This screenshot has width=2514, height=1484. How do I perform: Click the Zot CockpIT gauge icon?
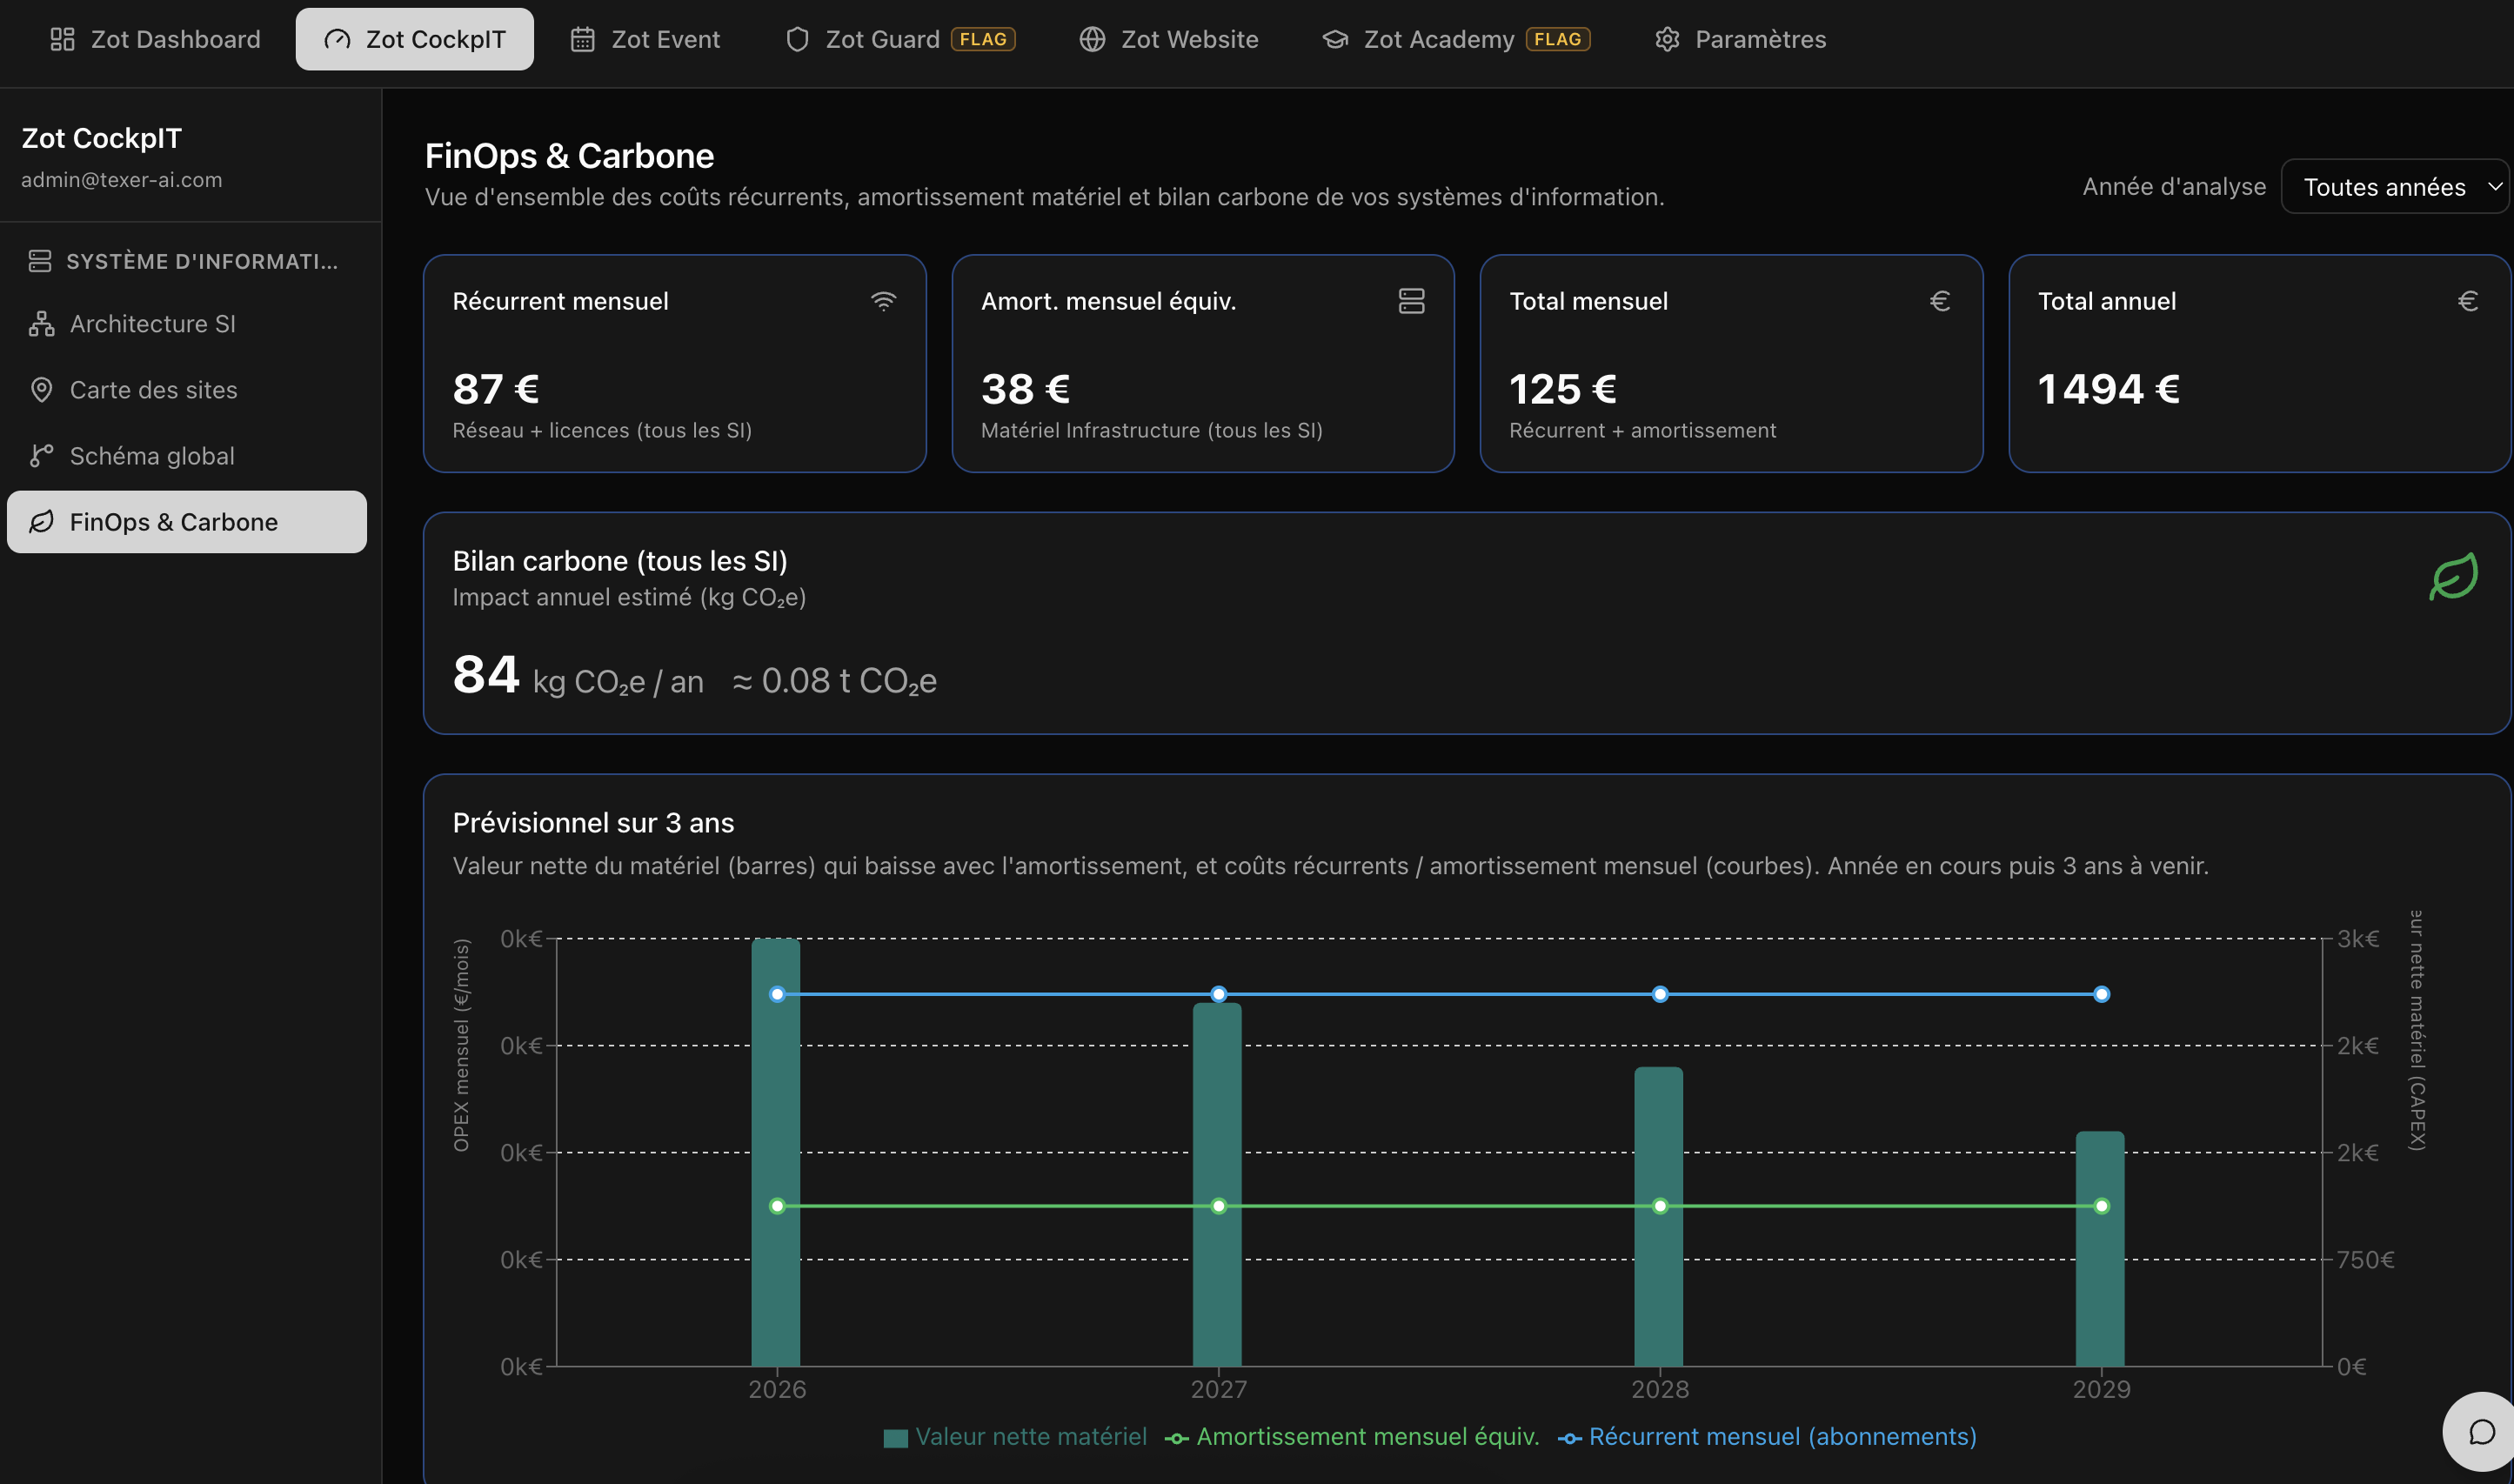click(x=338, y=39)
